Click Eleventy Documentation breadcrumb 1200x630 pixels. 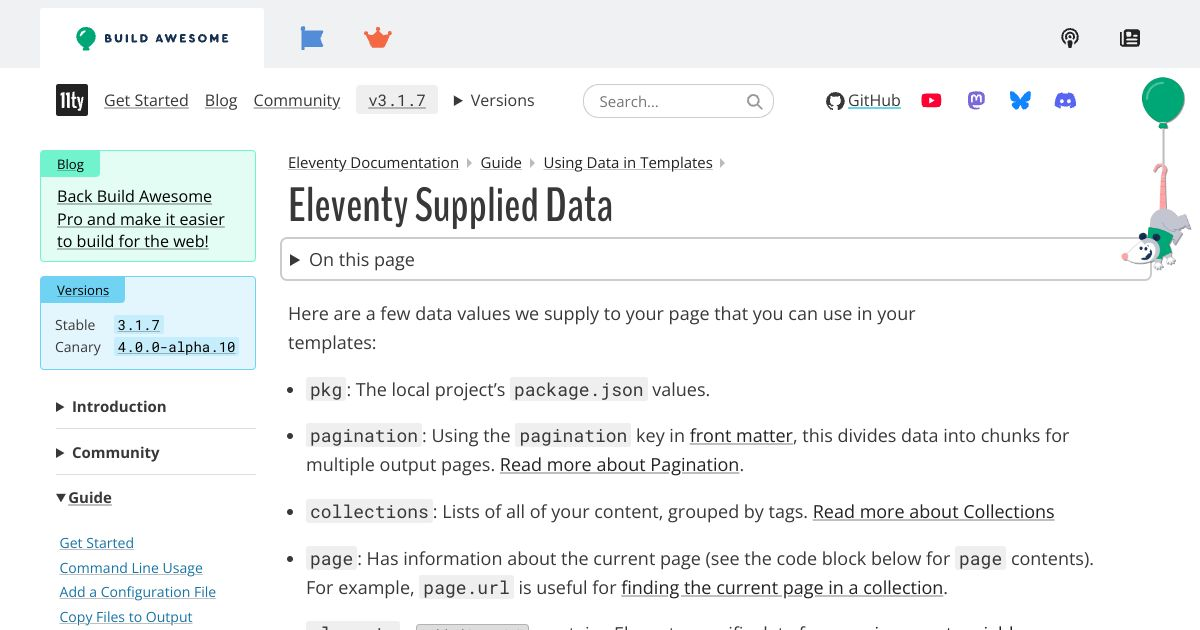373,162
